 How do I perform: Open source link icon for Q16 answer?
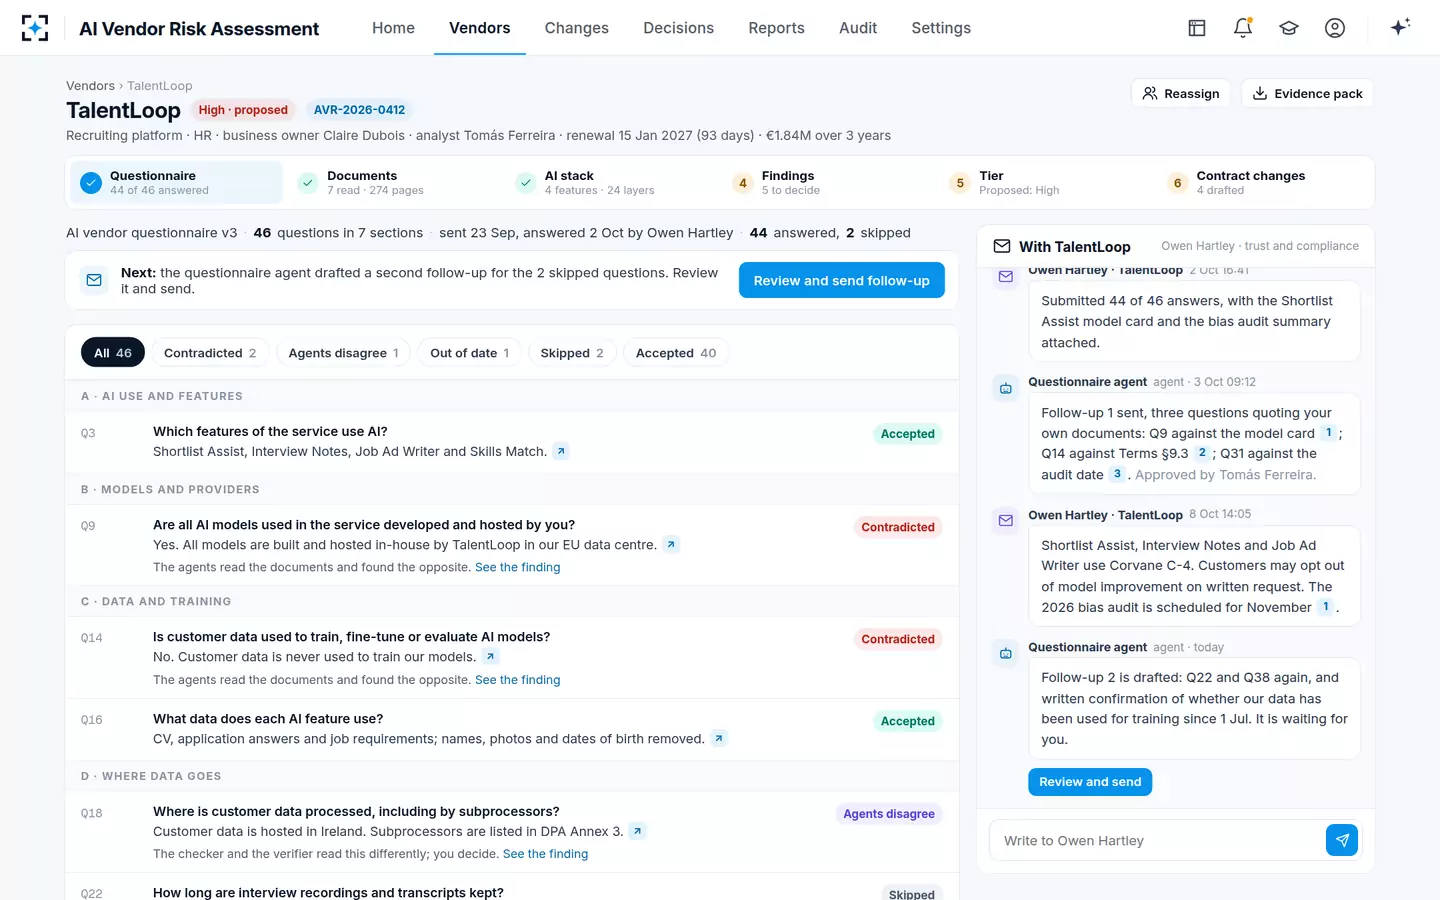pos(719,739)
